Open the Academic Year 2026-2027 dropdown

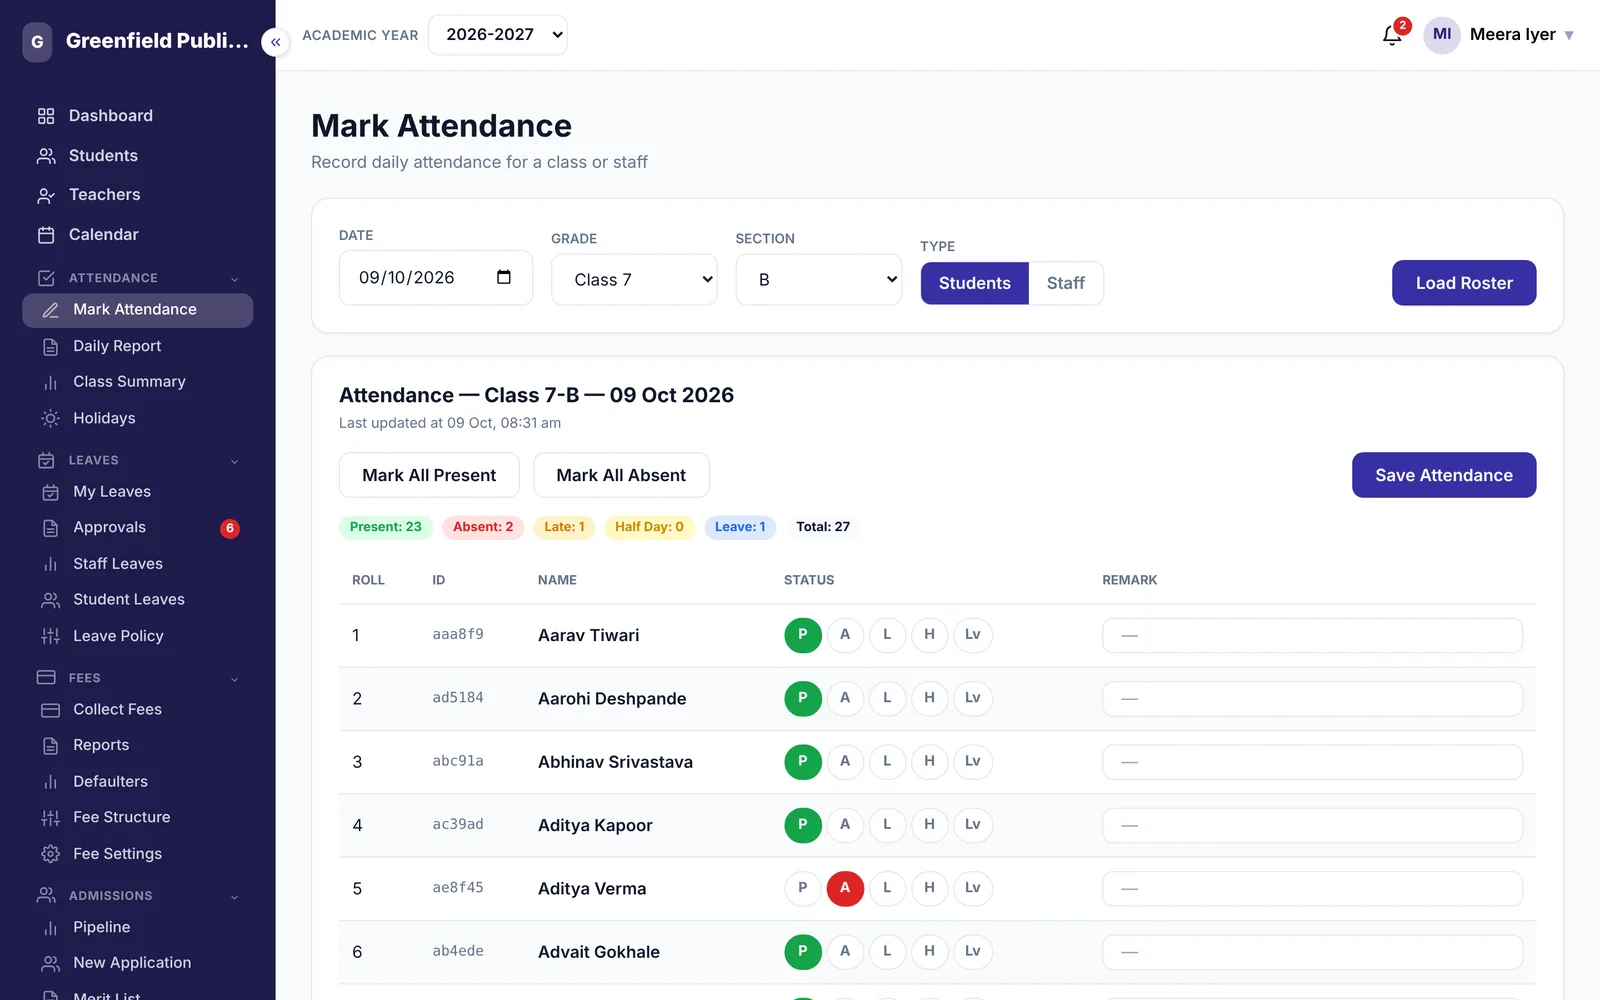[x=498, y=35]
